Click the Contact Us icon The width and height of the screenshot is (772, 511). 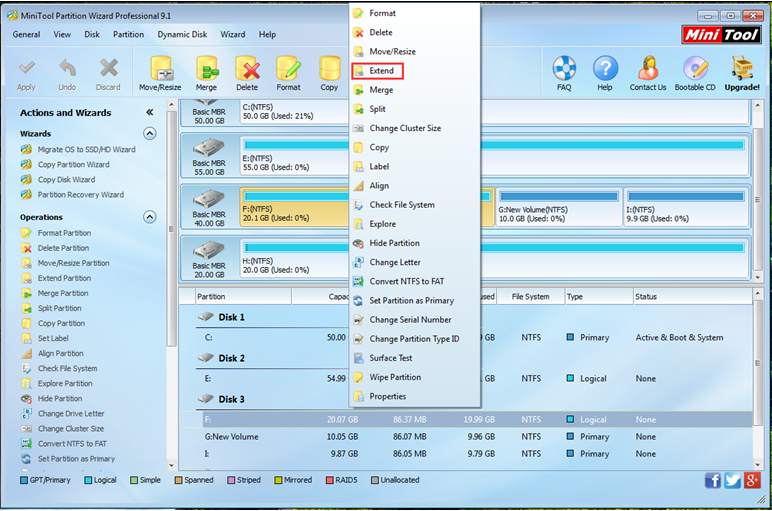pyautogui.click(x=648, y=74)
